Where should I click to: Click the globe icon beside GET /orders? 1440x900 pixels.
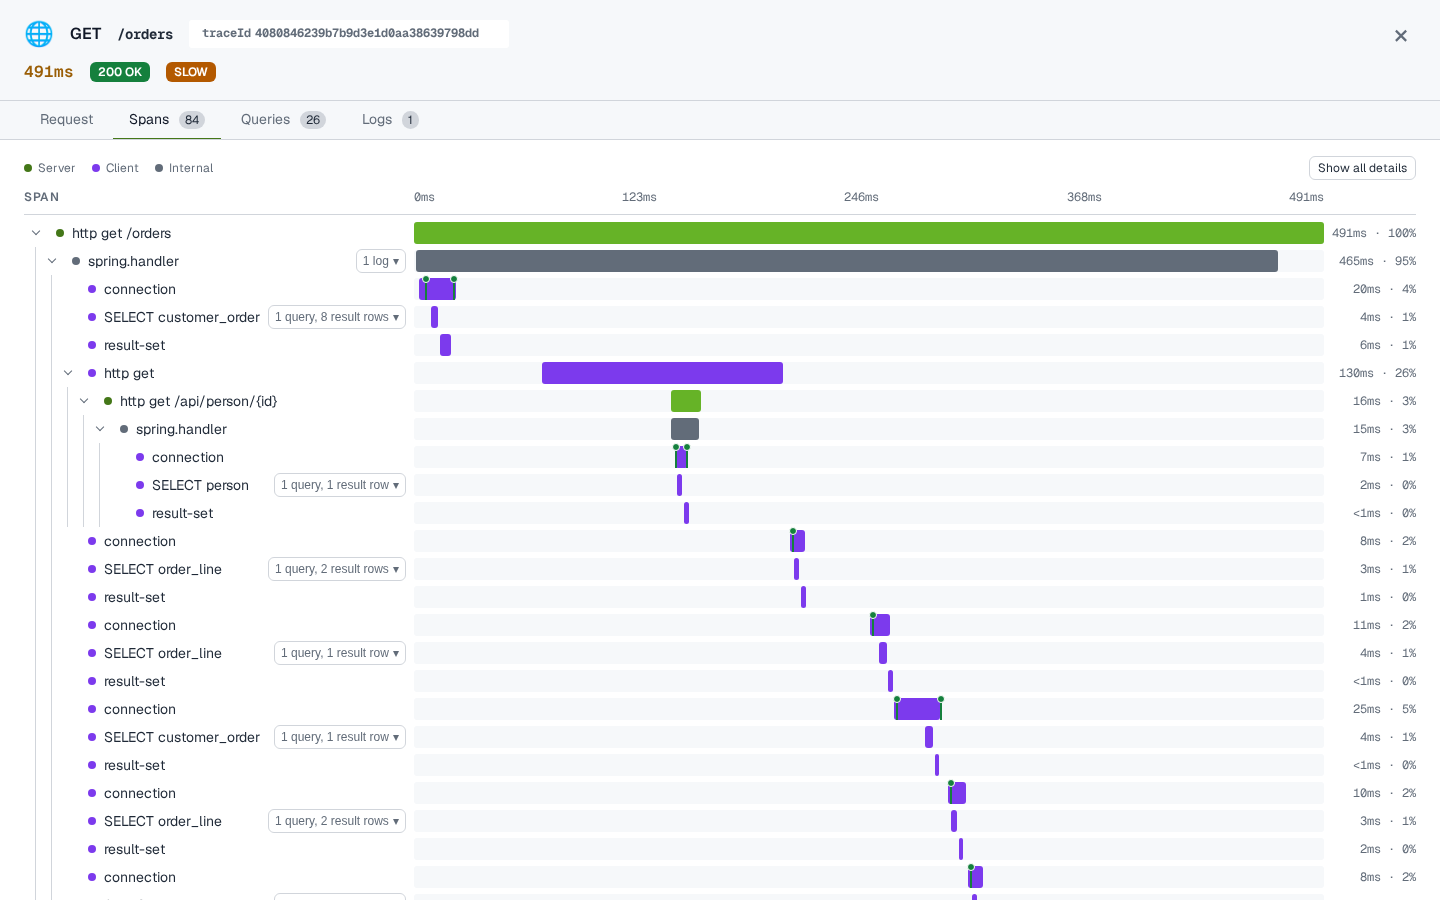tap(39, 34)
